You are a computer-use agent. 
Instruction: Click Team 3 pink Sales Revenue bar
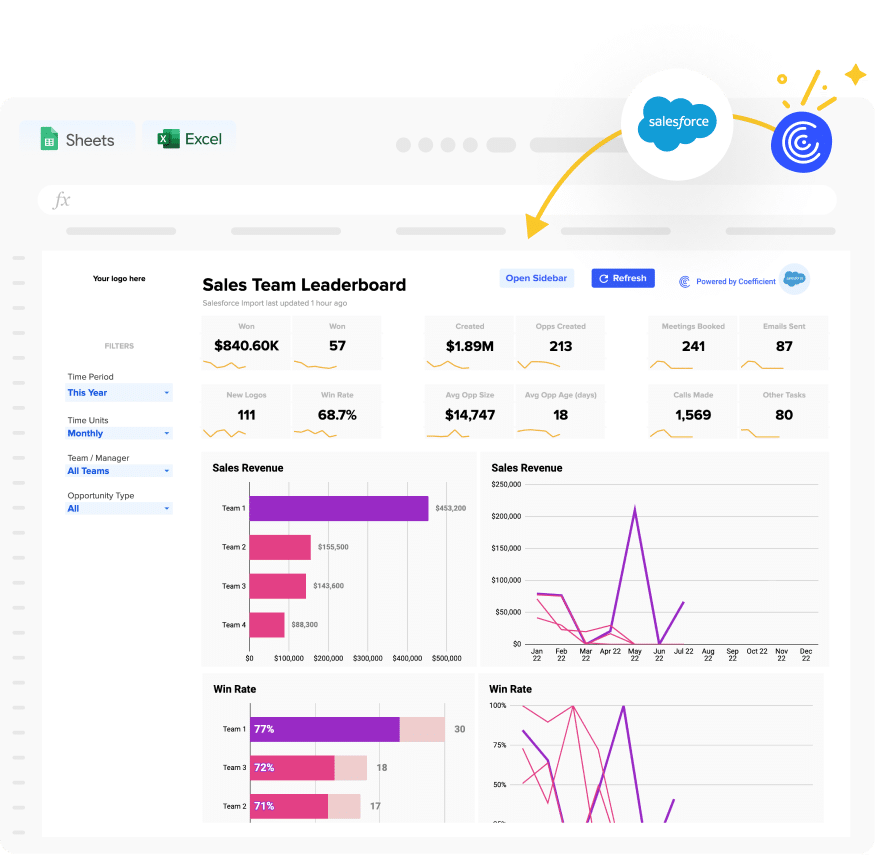pyautogui.click(x=277, y=587)
